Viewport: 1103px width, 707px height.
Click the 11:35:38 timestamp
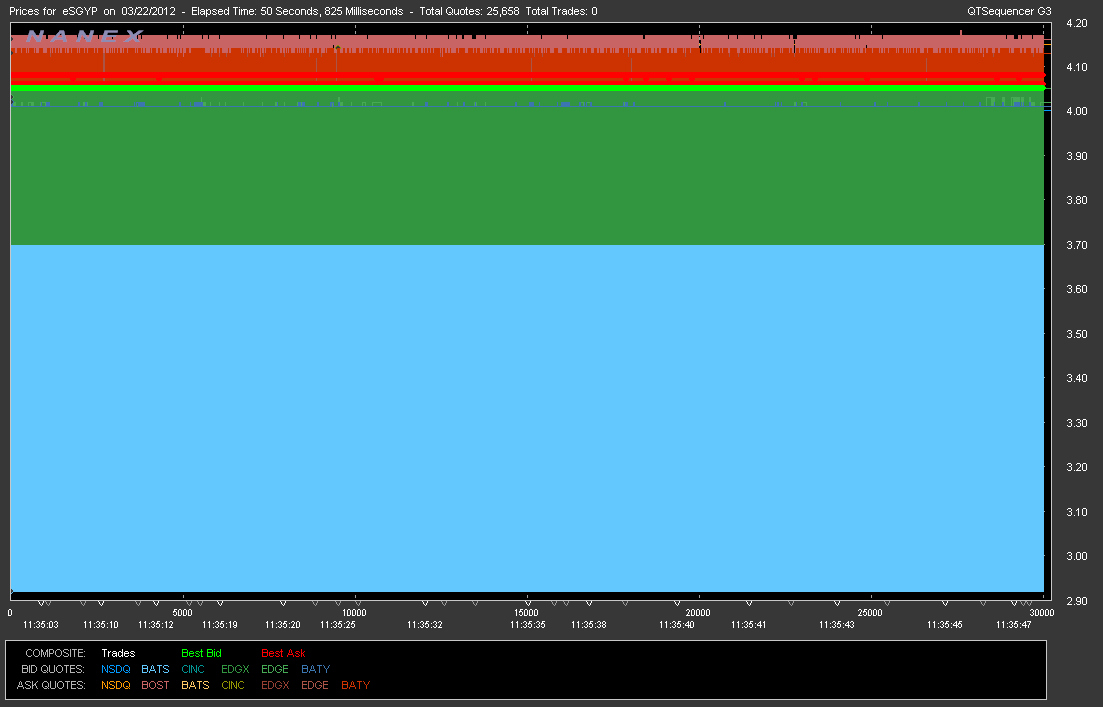pos(589,625)
